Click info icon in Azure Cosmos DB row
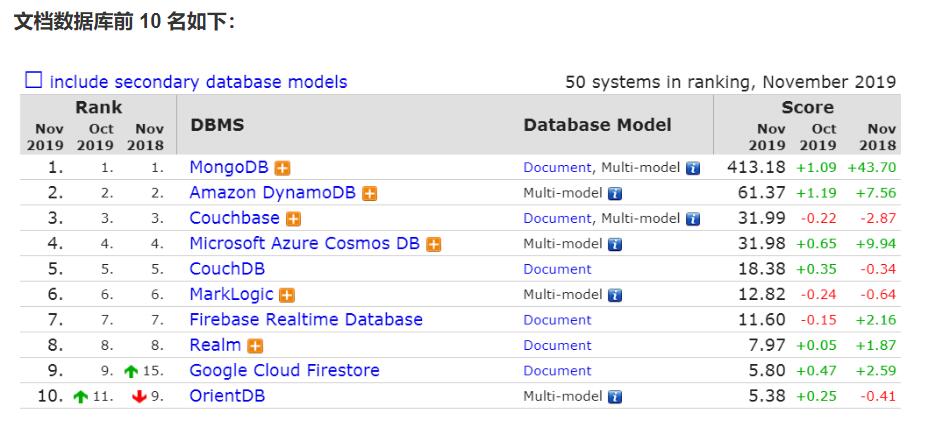Viewport: 928px width, 423px height. click(616, 245)
